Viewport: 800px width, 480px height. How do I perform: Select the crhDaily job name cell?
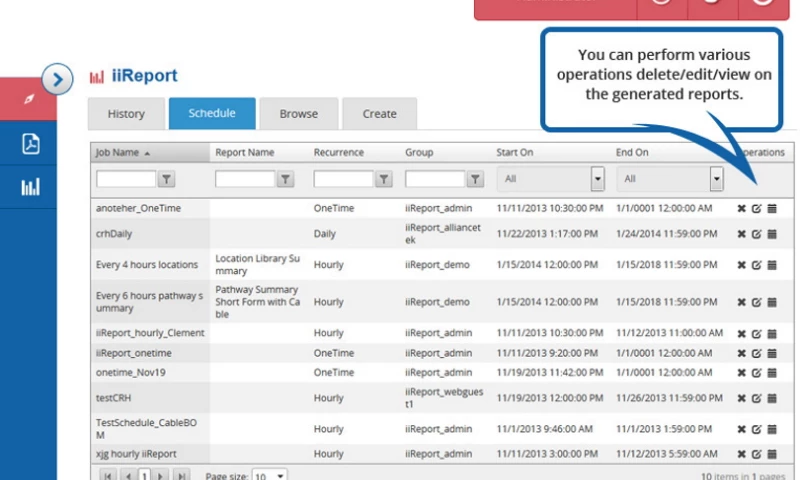[114, 234]
